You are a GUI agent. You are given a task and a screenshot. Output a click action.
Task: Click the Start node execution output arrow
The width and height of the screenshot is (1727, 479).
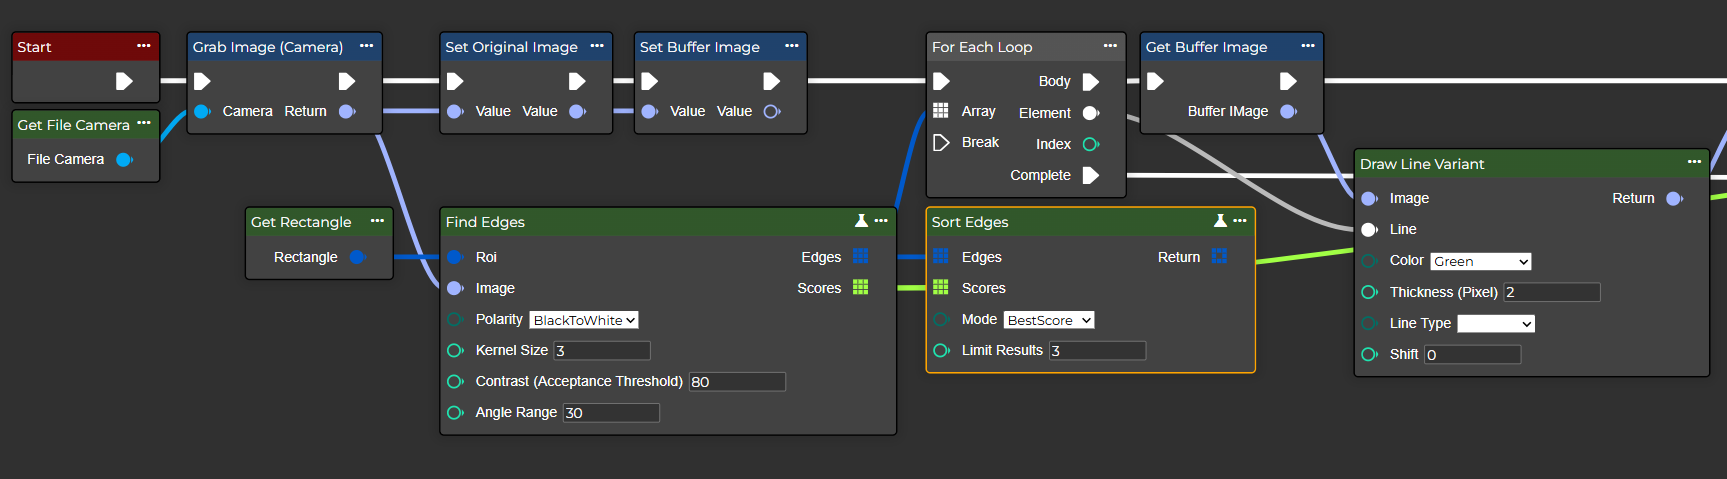pyautogui.click(x=124, y=81)
